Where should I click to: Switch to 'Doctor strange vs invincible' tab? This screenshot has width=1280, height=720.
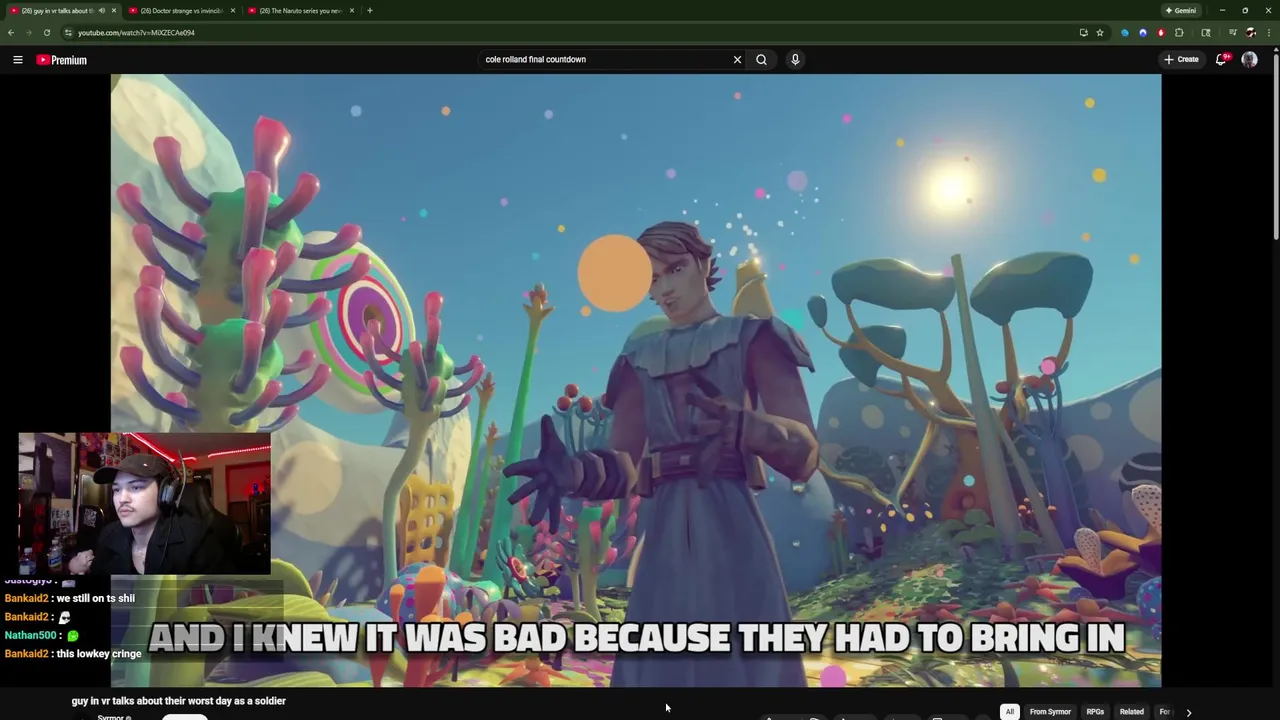(x=182, y=11)
